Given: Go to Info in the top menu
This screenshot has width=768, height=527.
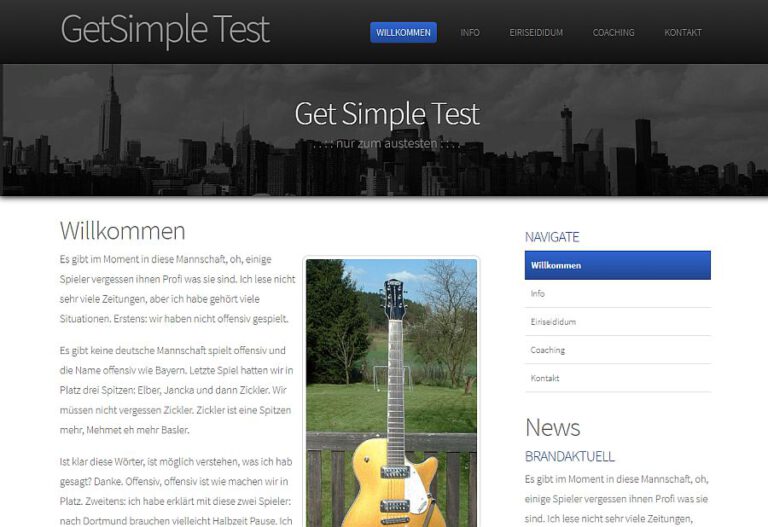Looking at the screenshot, I should (x=470, y=32).
